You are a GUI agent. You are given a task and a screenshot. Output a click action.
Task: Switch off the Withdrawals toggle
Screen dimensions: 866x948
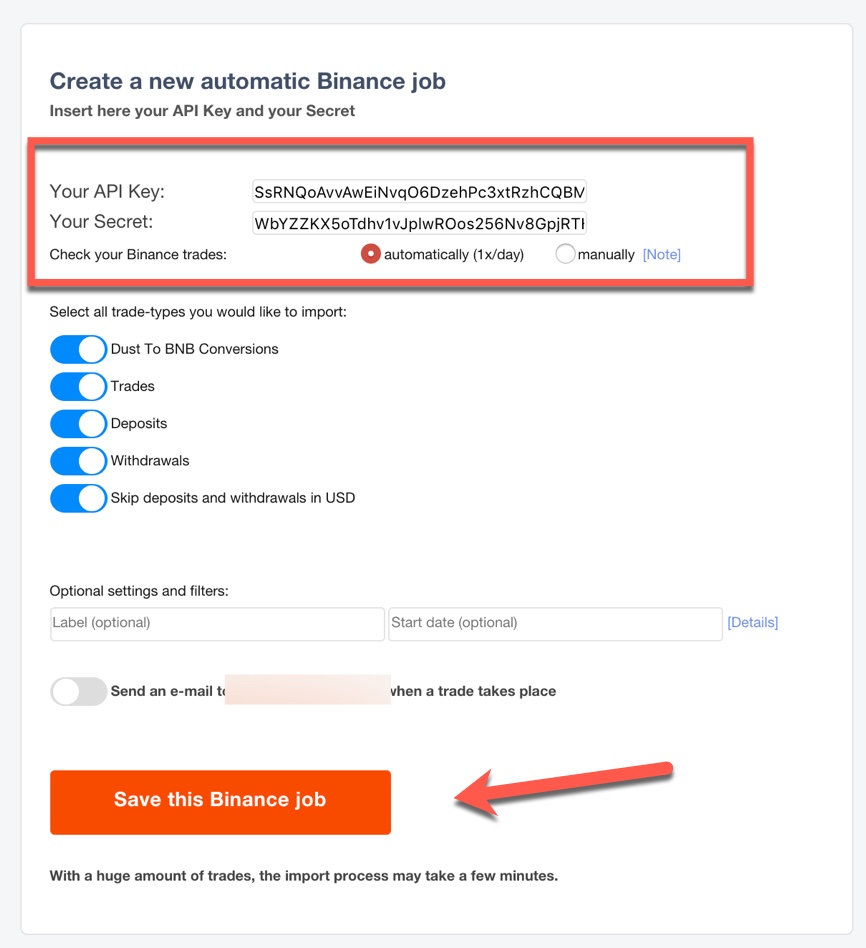(x=79, y=461)
